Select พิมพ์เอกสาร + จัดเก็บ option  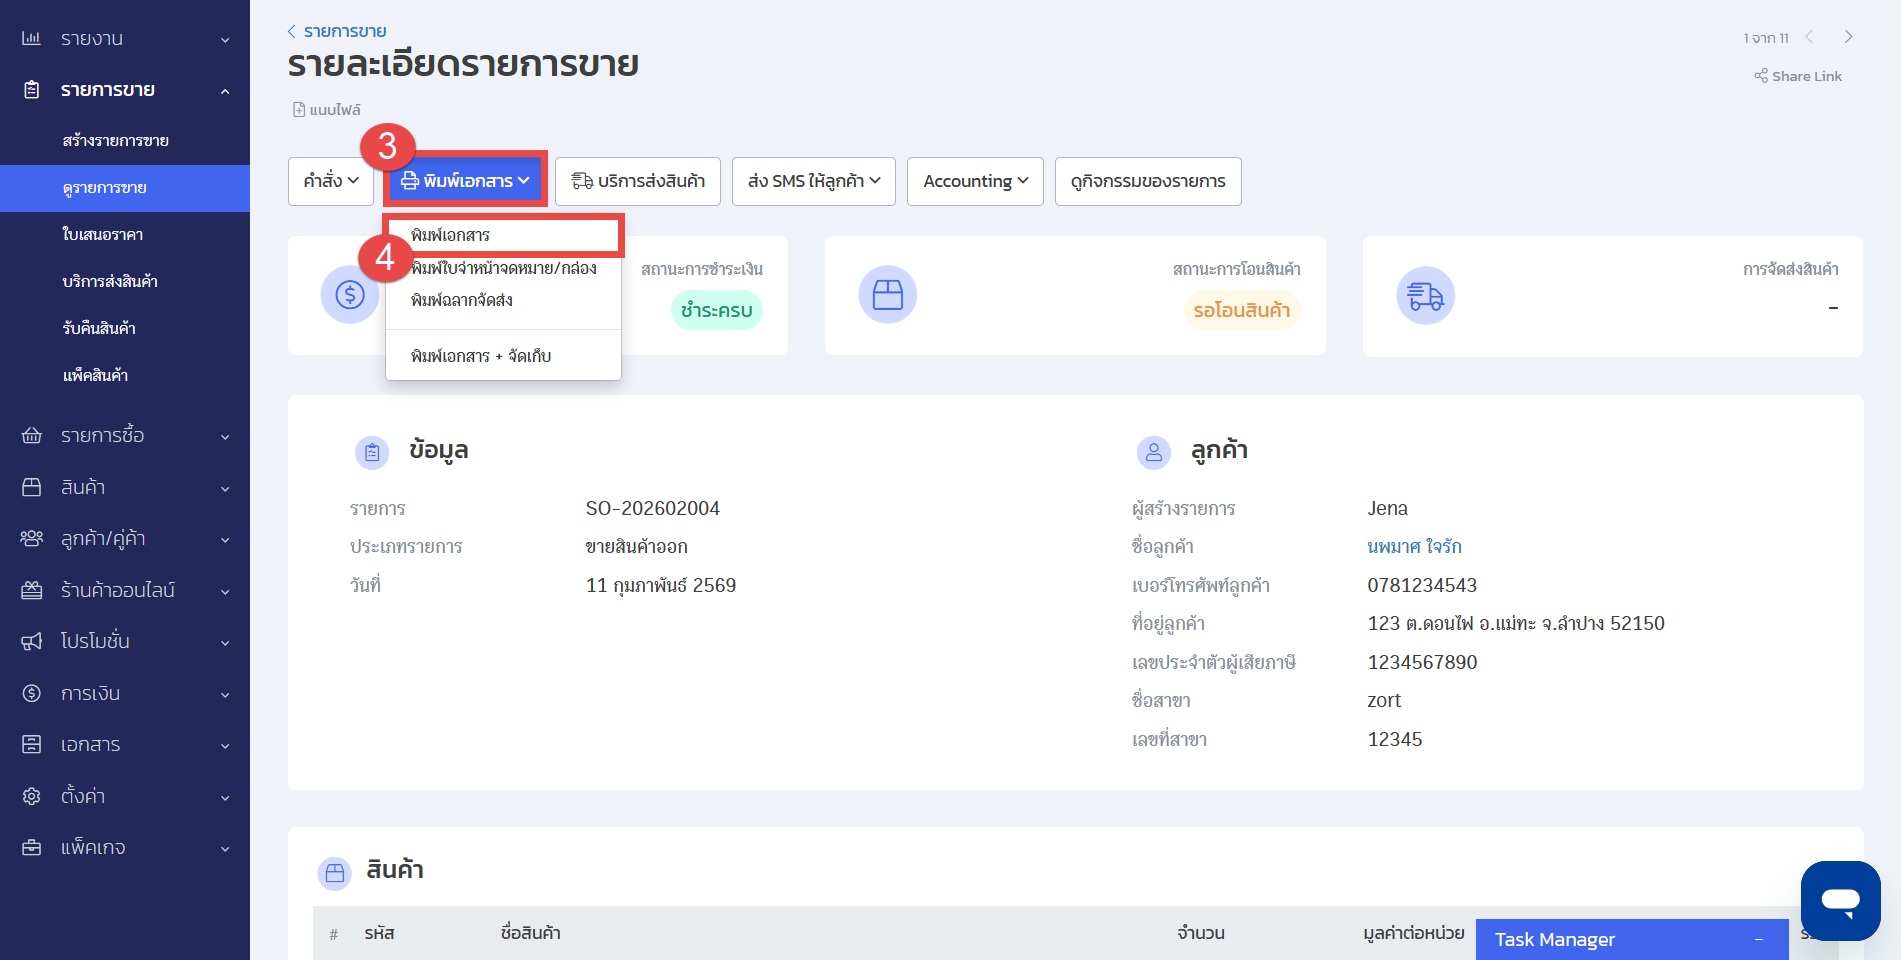pyautogui.click(x=481, y=356)
